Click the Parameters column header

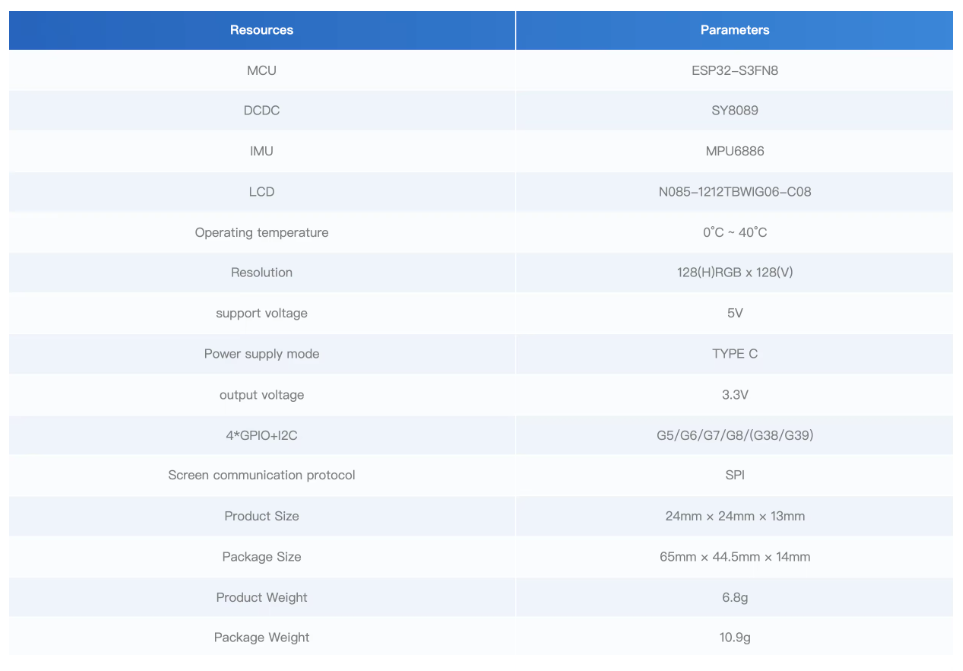735,30
